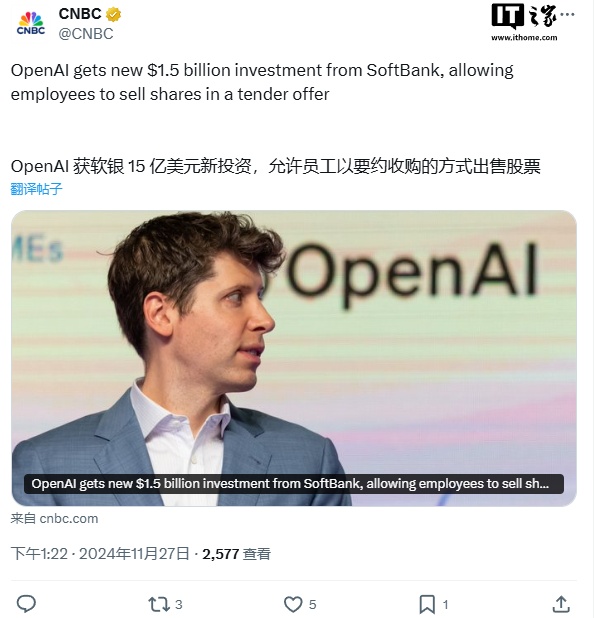This screenshot has width=594, height=618.
Task: Open the three-dot more options menu
Action: [567, 15]
